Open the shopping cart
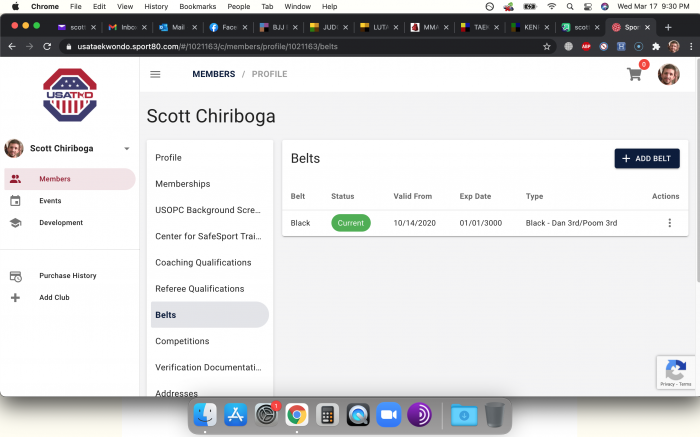Viewport: 700px width, 437px height. [x=634, y=74]
